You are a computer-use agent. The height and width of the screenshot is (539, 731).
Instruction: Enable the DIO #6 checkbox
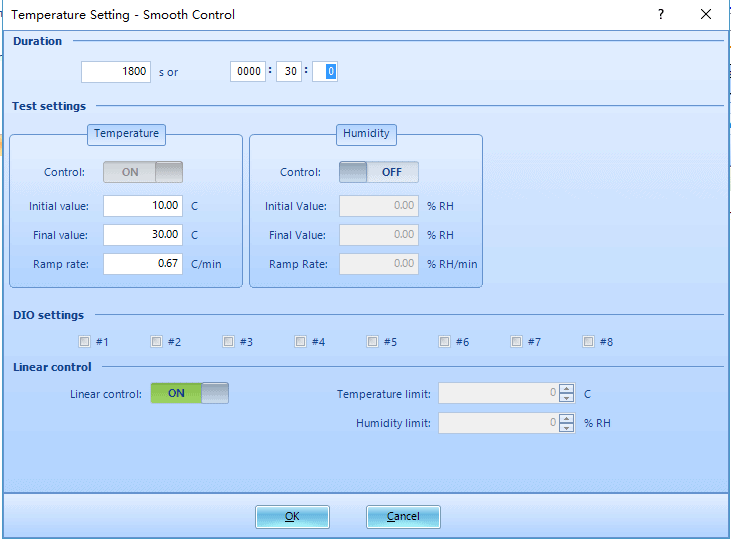point(445,342)
